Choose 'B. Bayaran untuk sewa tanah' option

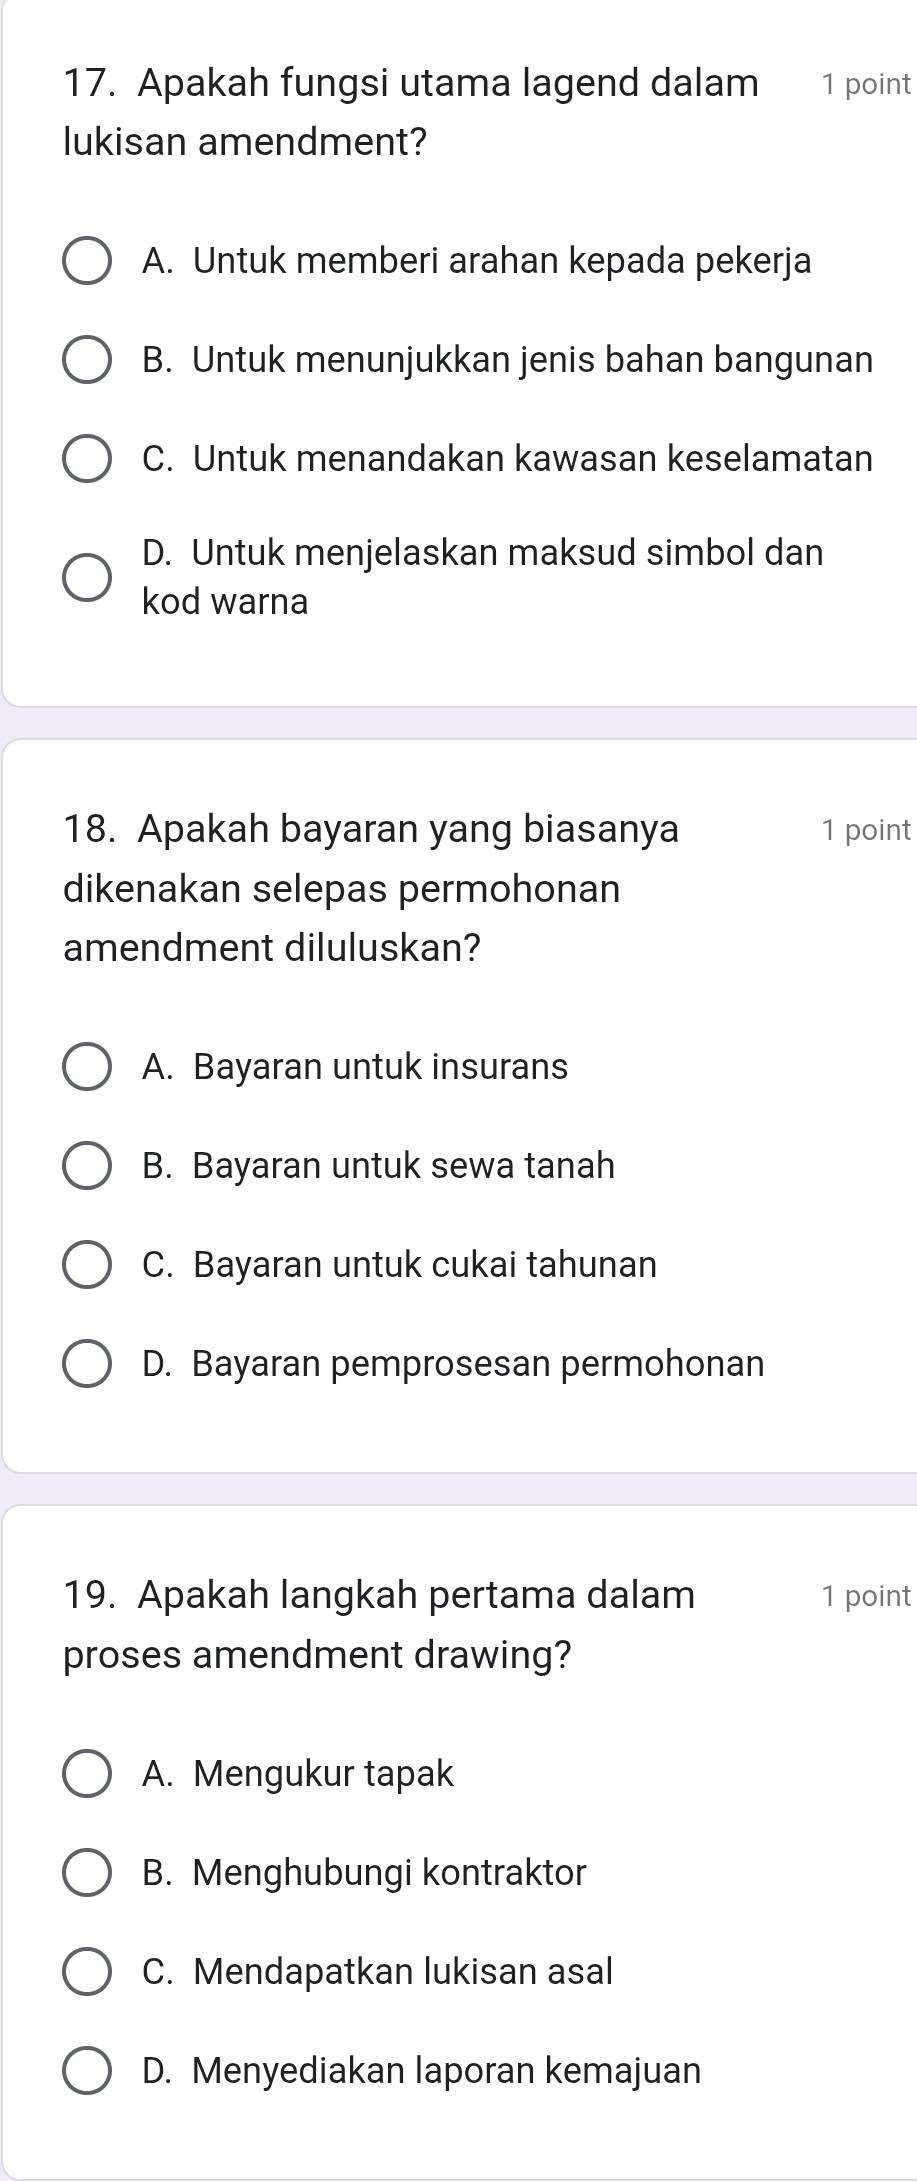click(87, 1166)
